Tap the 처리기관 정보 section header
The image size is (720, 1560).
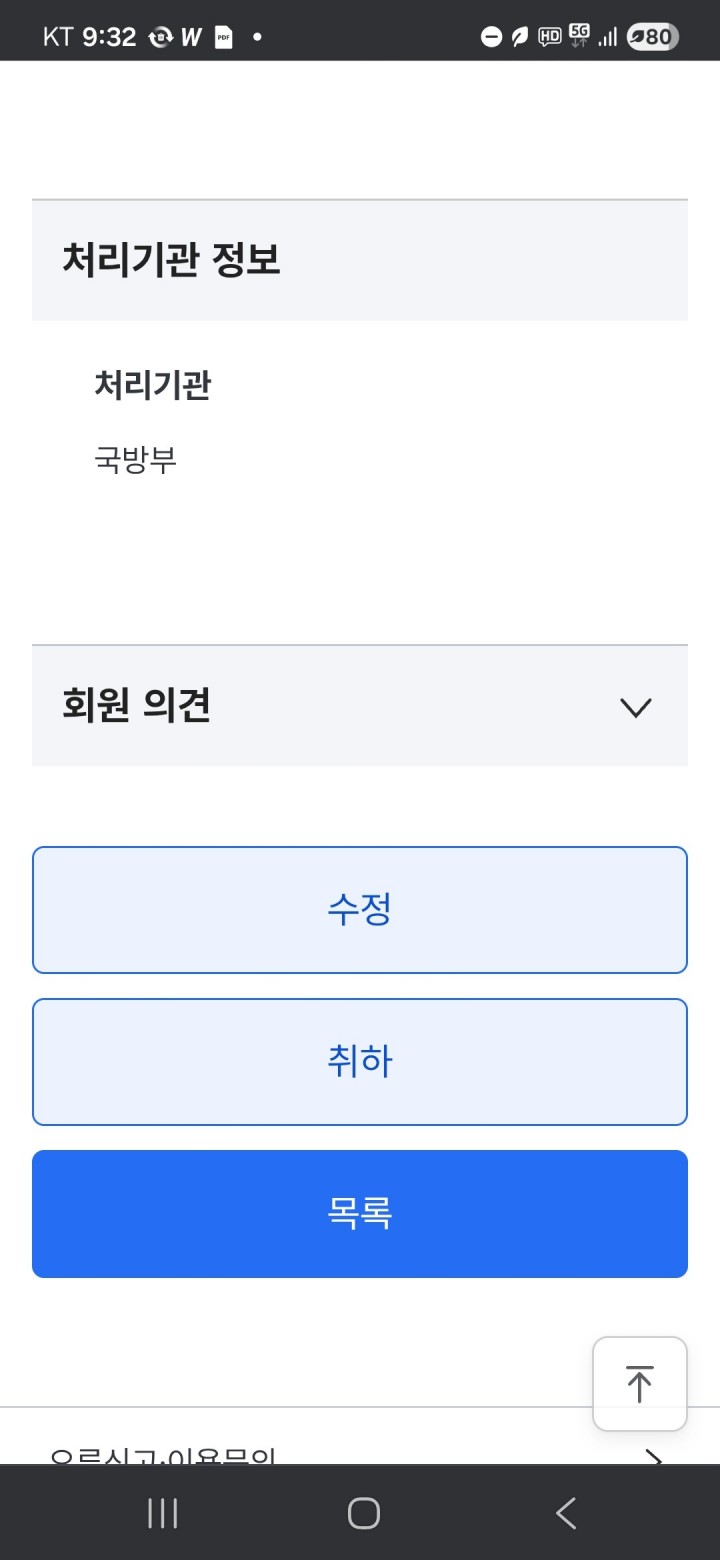pyautogui.click(x=171, y=260)
